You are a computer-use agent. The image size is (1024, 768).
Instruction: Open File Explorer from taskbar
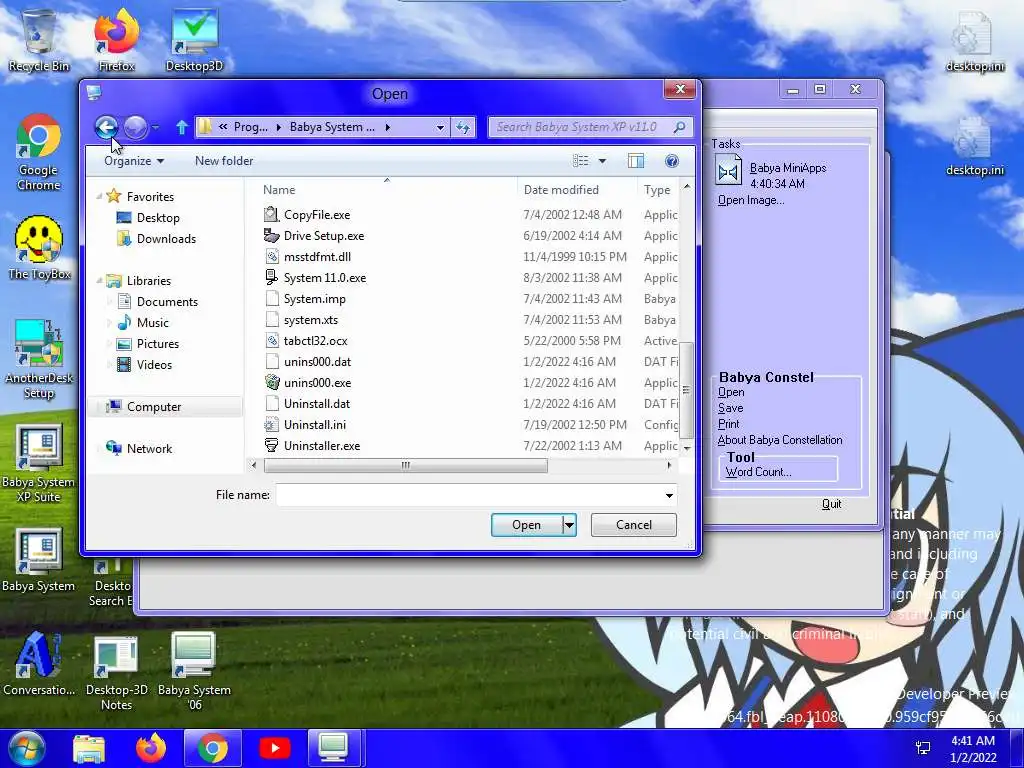(89, 748)
